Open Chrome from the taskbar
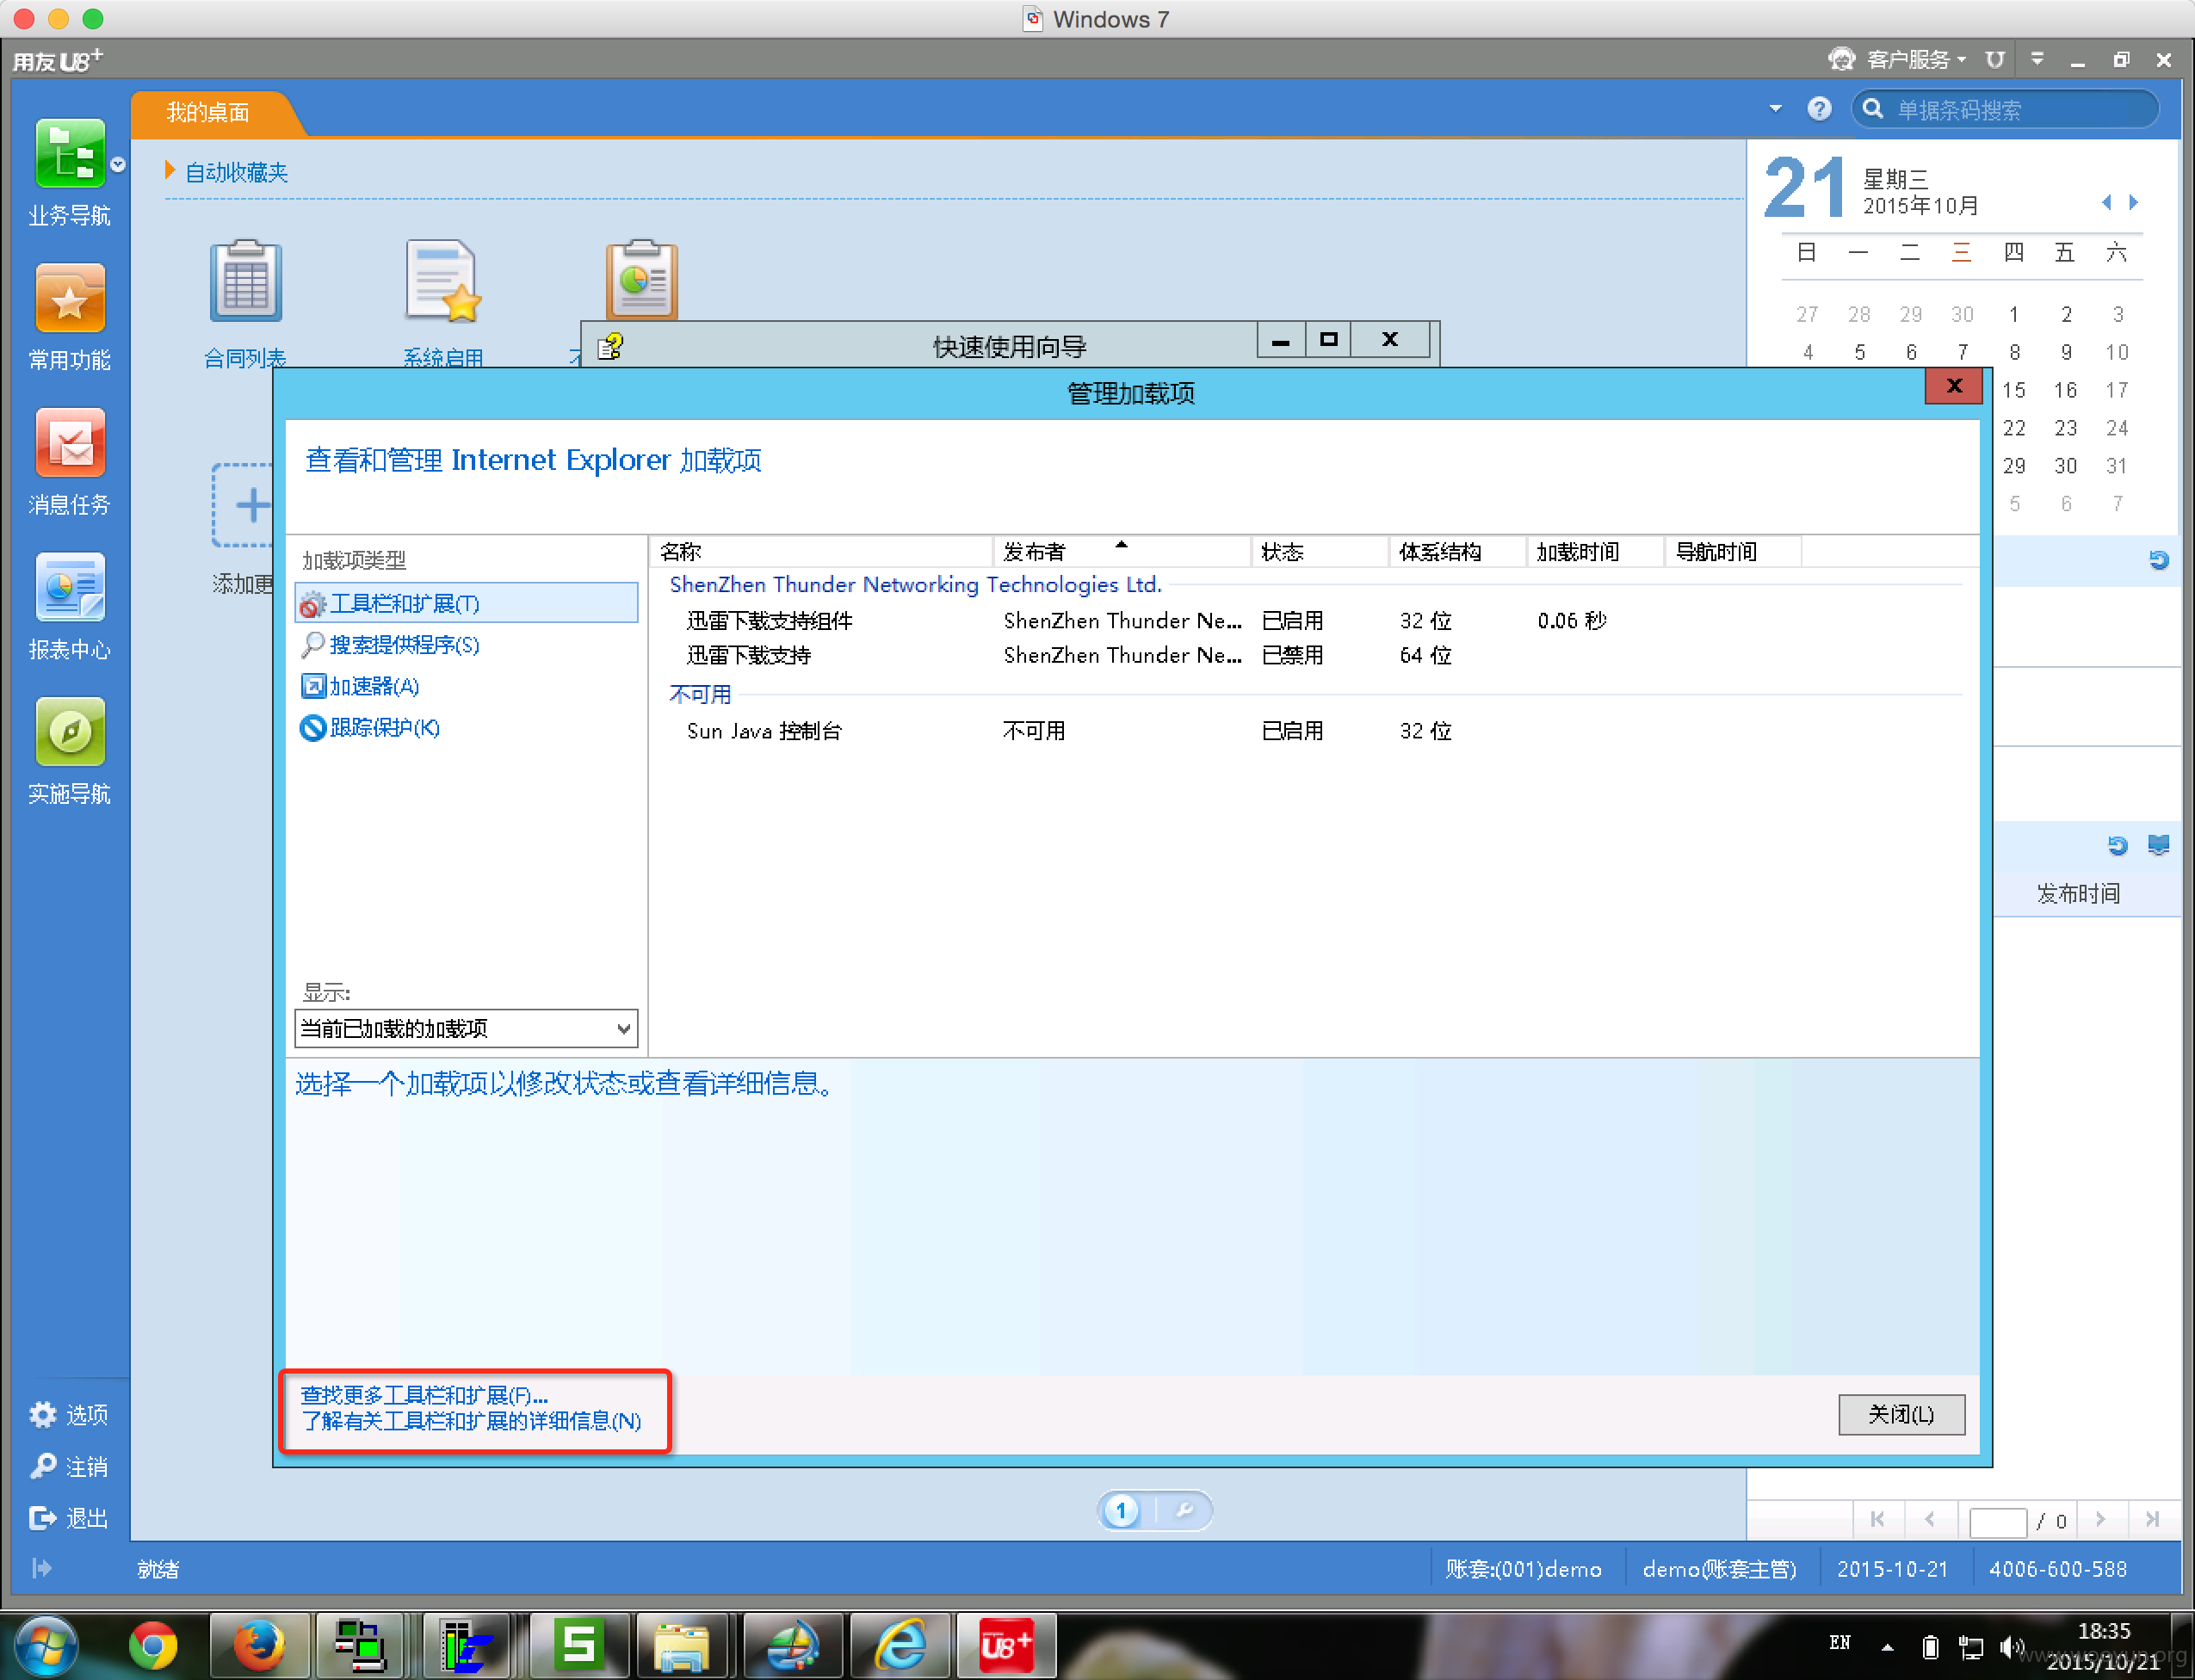The width and height of the screenshot is (2195, 1680). tap(153, 1644)
